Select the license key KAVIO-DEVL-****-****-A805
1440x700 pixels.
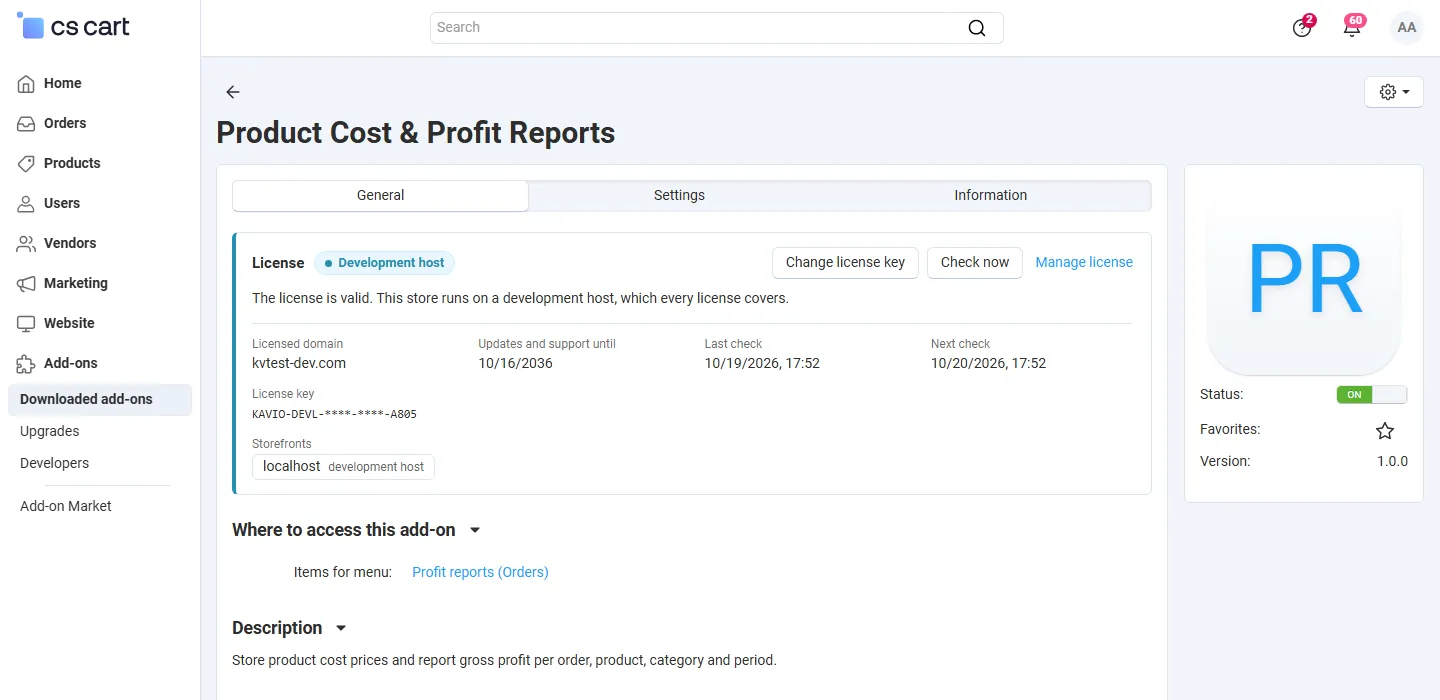pyautogui.click(x=334, y=414)
